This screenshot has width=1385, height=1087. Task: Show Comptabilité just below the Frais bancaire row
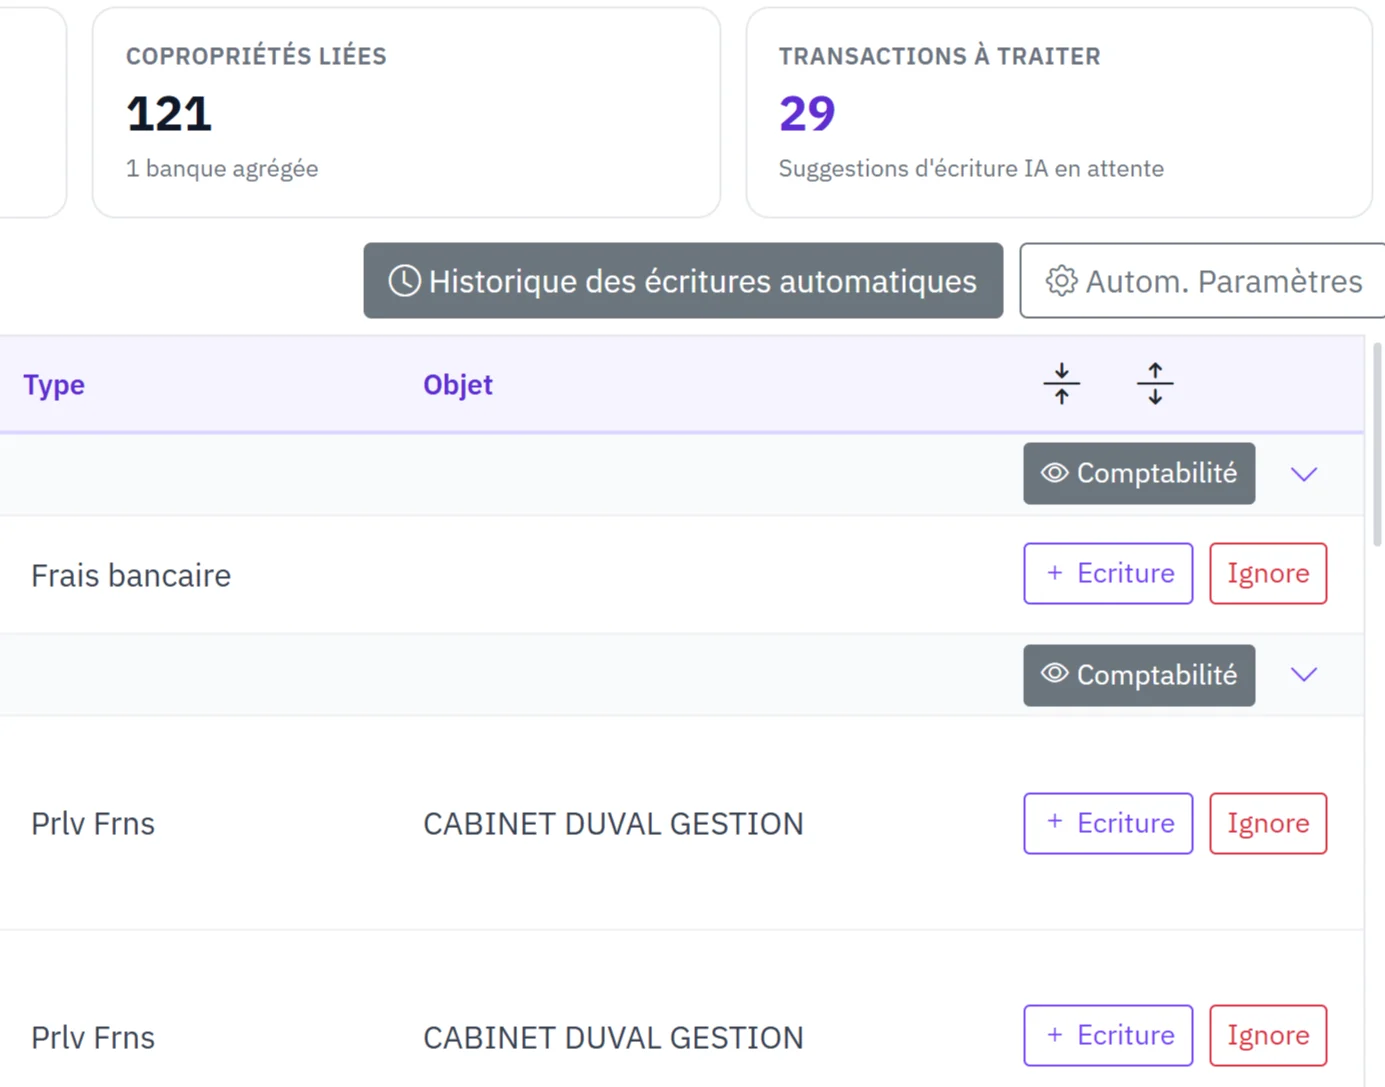[x=1139, y=675]
